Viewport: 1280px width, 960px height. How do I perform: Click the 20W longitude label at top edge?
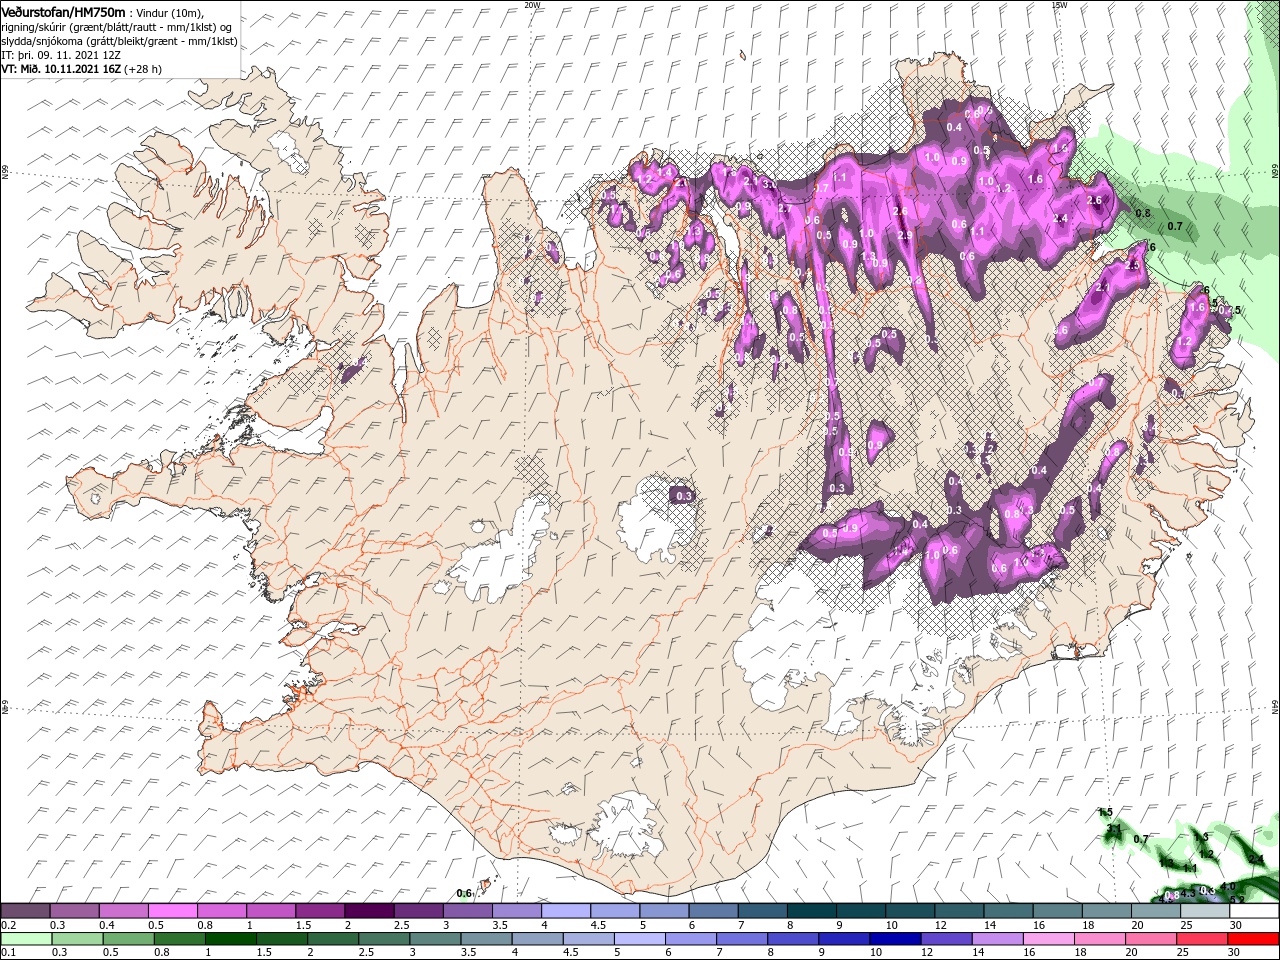(x=532, y=5)
